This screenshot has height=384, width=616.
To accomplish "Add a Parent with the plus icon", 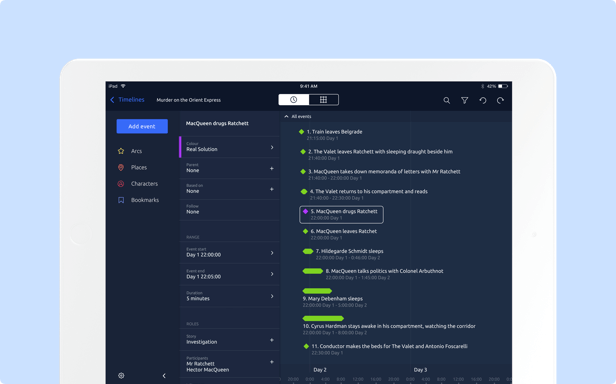I will 272,168.
